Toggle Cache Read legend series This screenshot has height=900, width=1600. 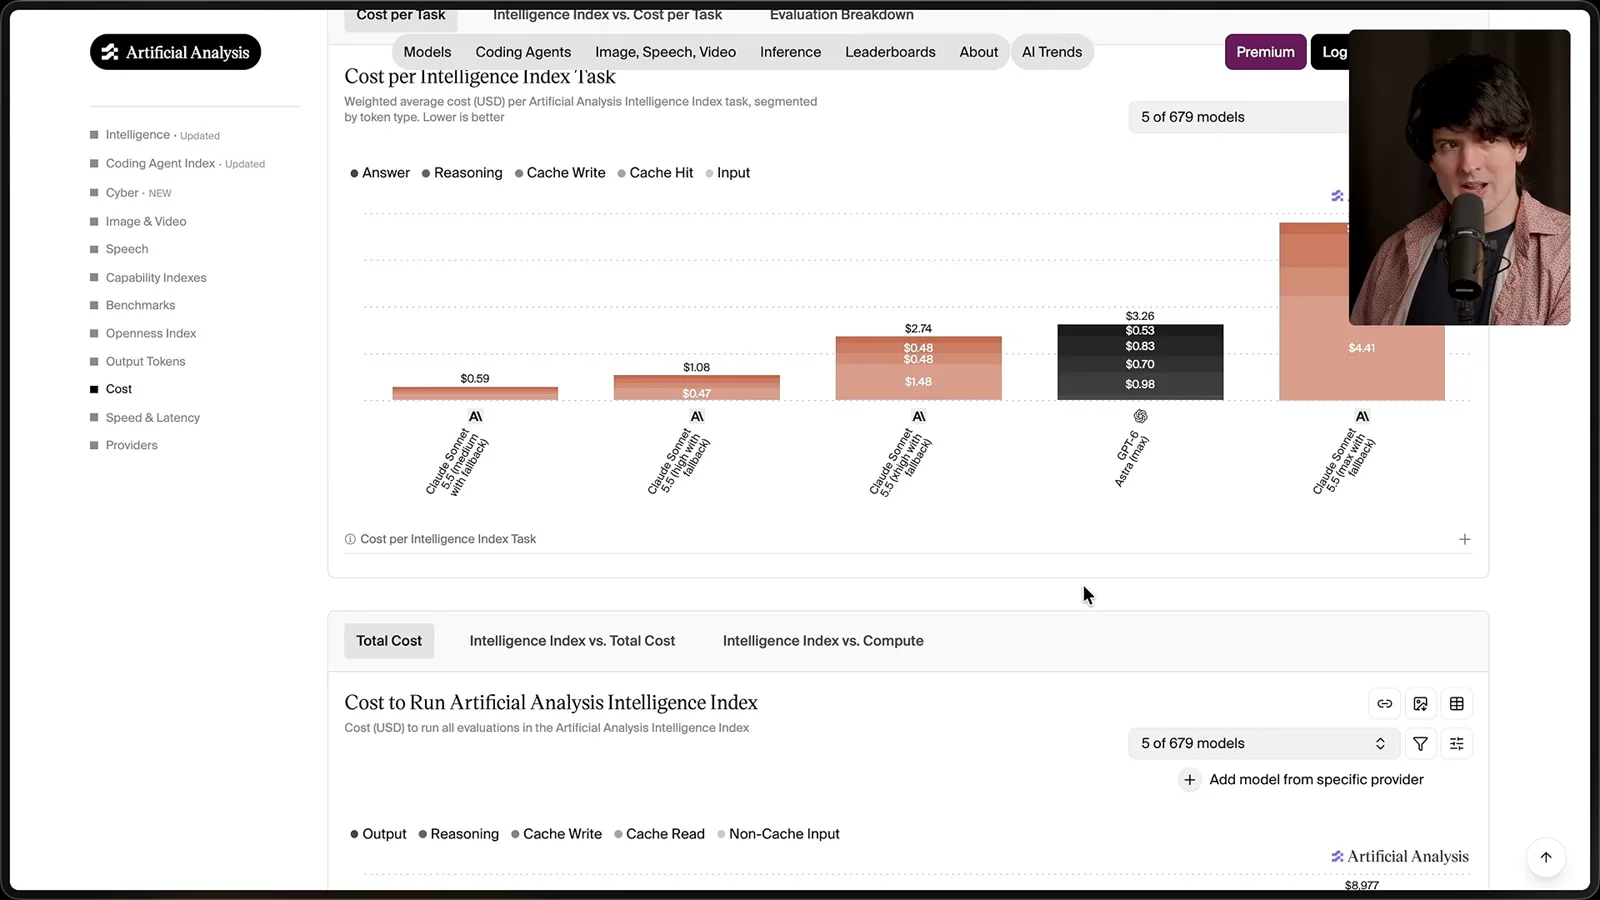point(659,834)
